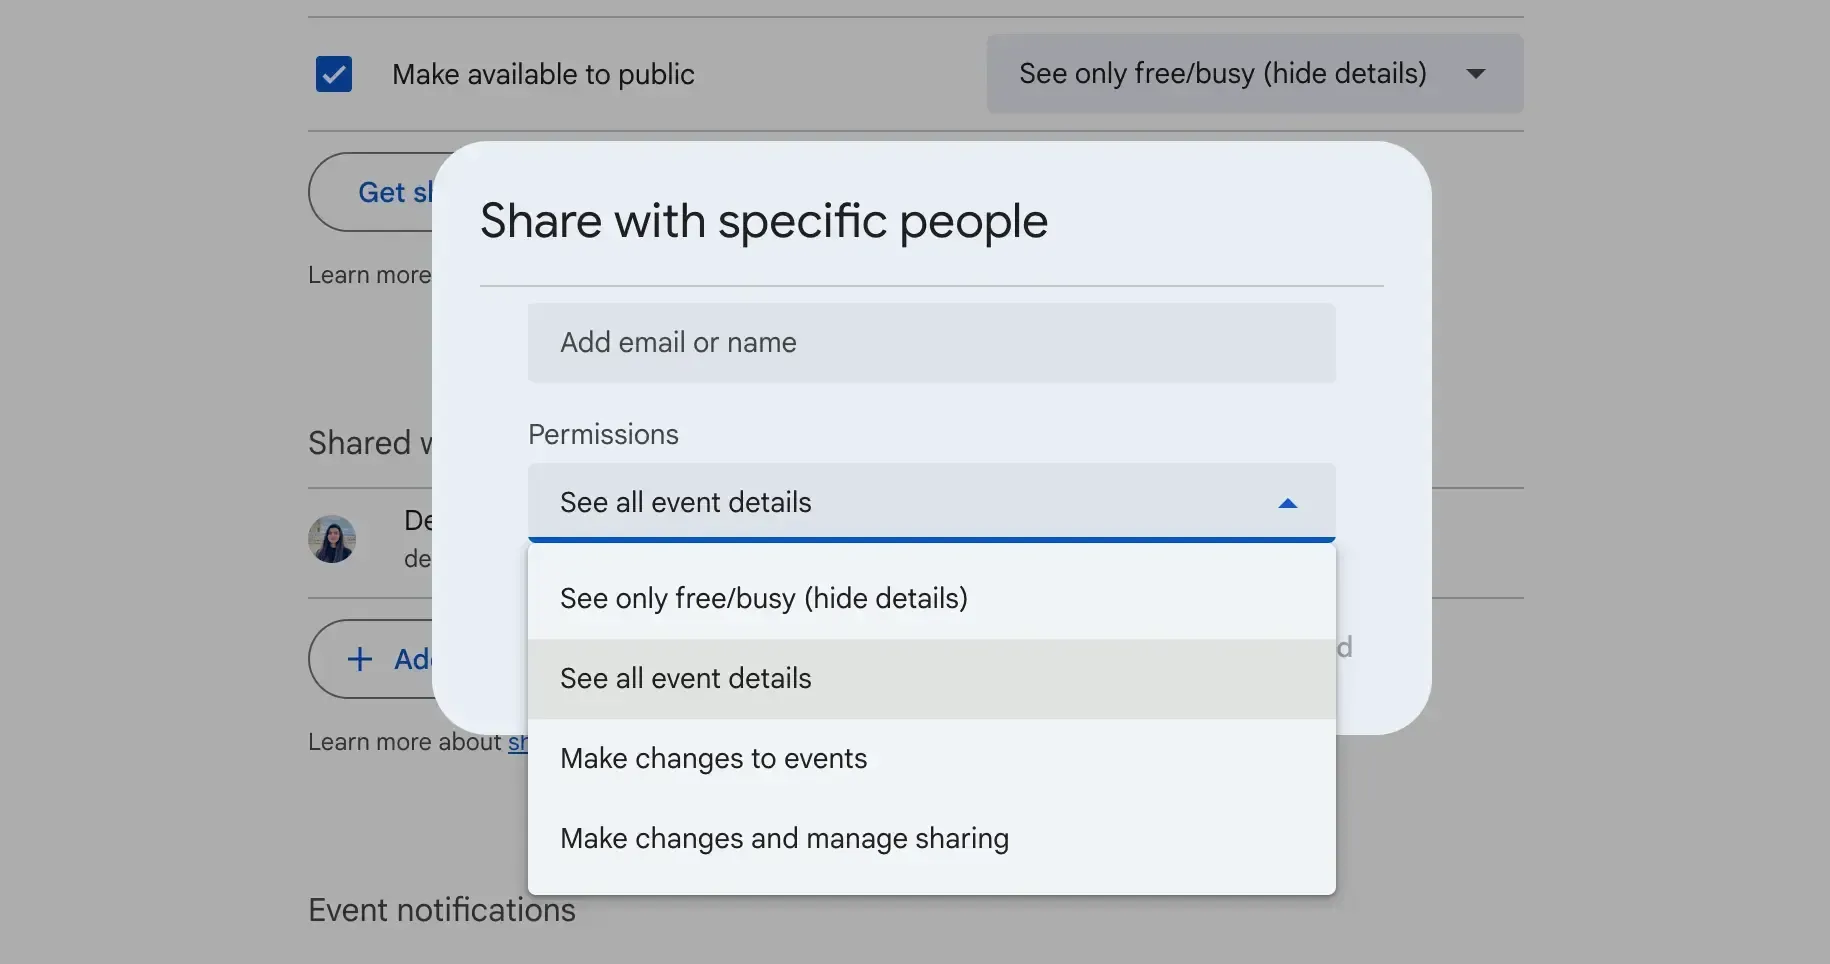Screen dimensions: 1830x964
Task: Click the "Share with specific people" dialog header
Action: (x=763, y=221)
